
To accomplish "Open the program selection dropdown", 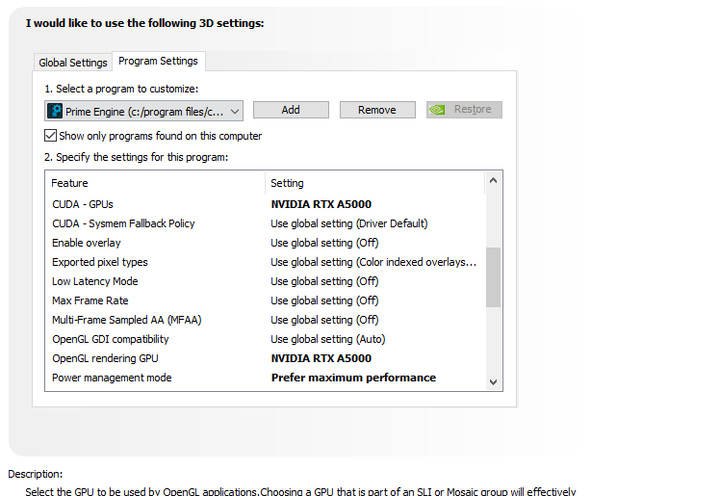I will coord(235,111).
